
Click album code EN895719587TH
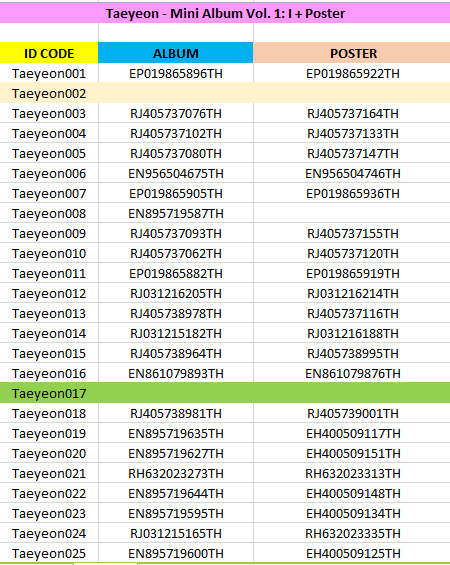click(176, 214)
